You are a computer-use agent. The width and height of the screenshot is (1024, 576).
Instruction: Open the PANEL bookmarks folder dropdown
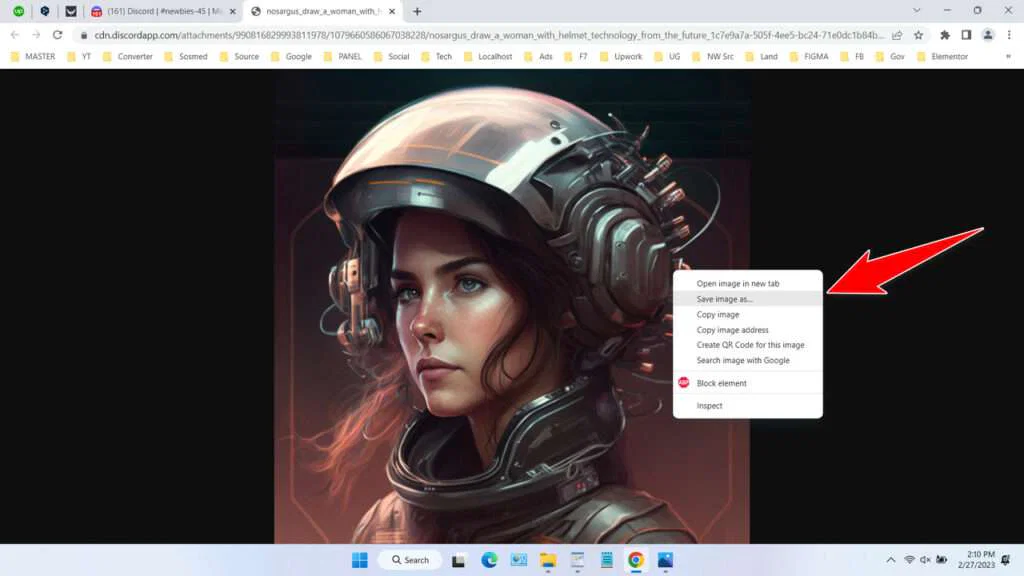click(351, 57)
